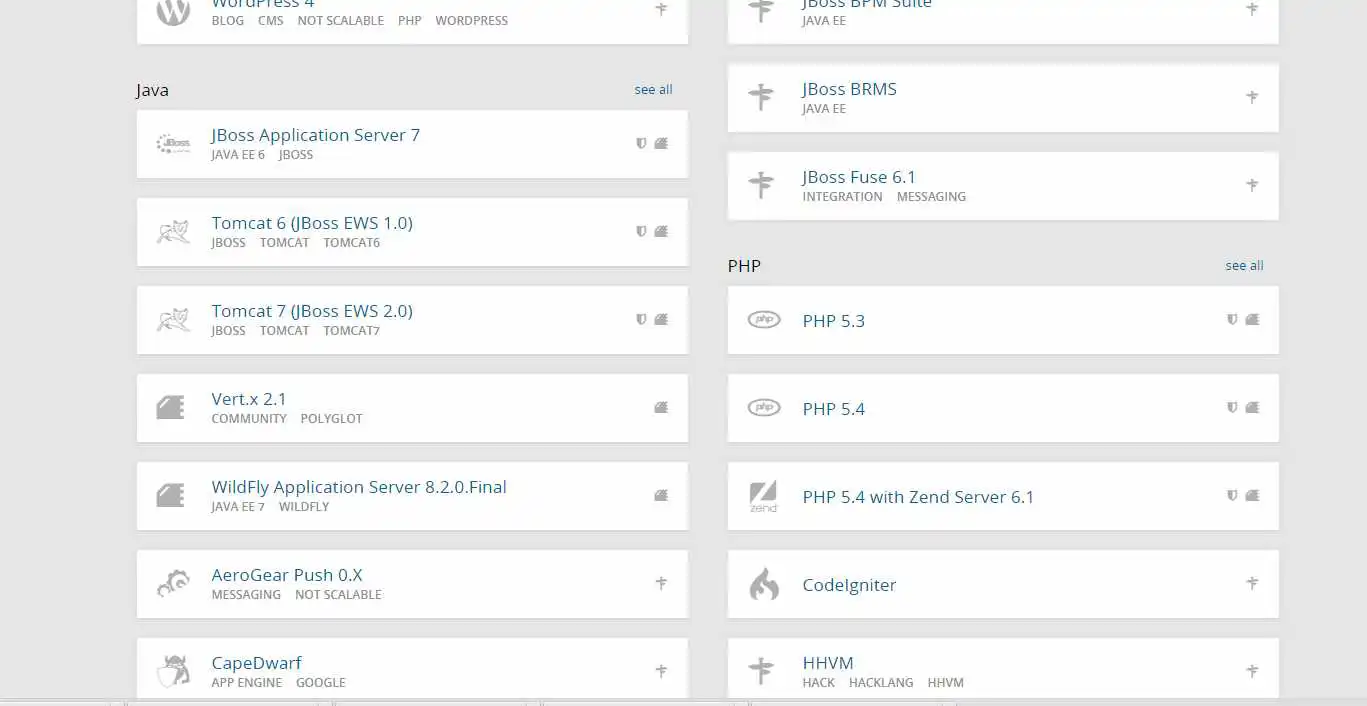Open 'see all' for the PHP section
Image resolution: width=1367 pixels, height=706 pixels.
coord(1244,266)
